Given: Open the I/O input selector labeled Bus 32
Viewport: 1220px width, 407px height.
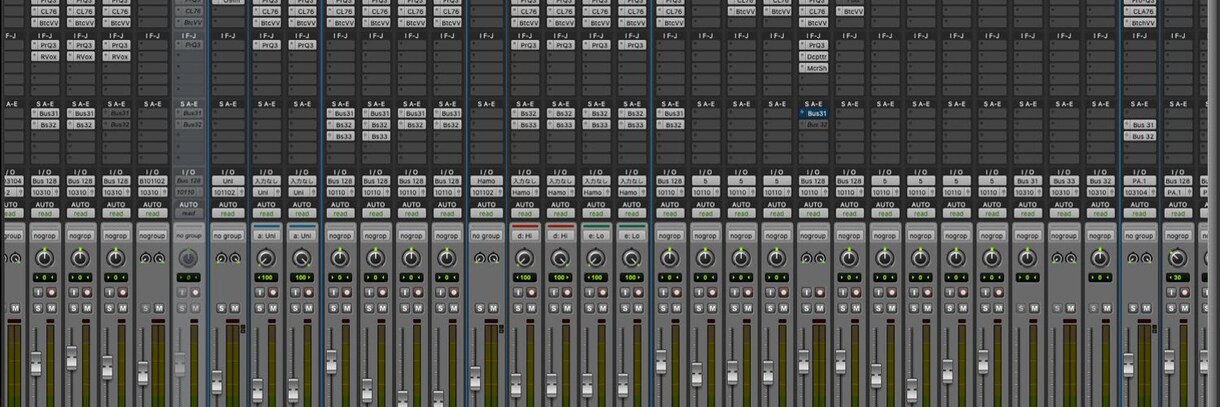Looking at the screenshot, I should click(1099, 181).
